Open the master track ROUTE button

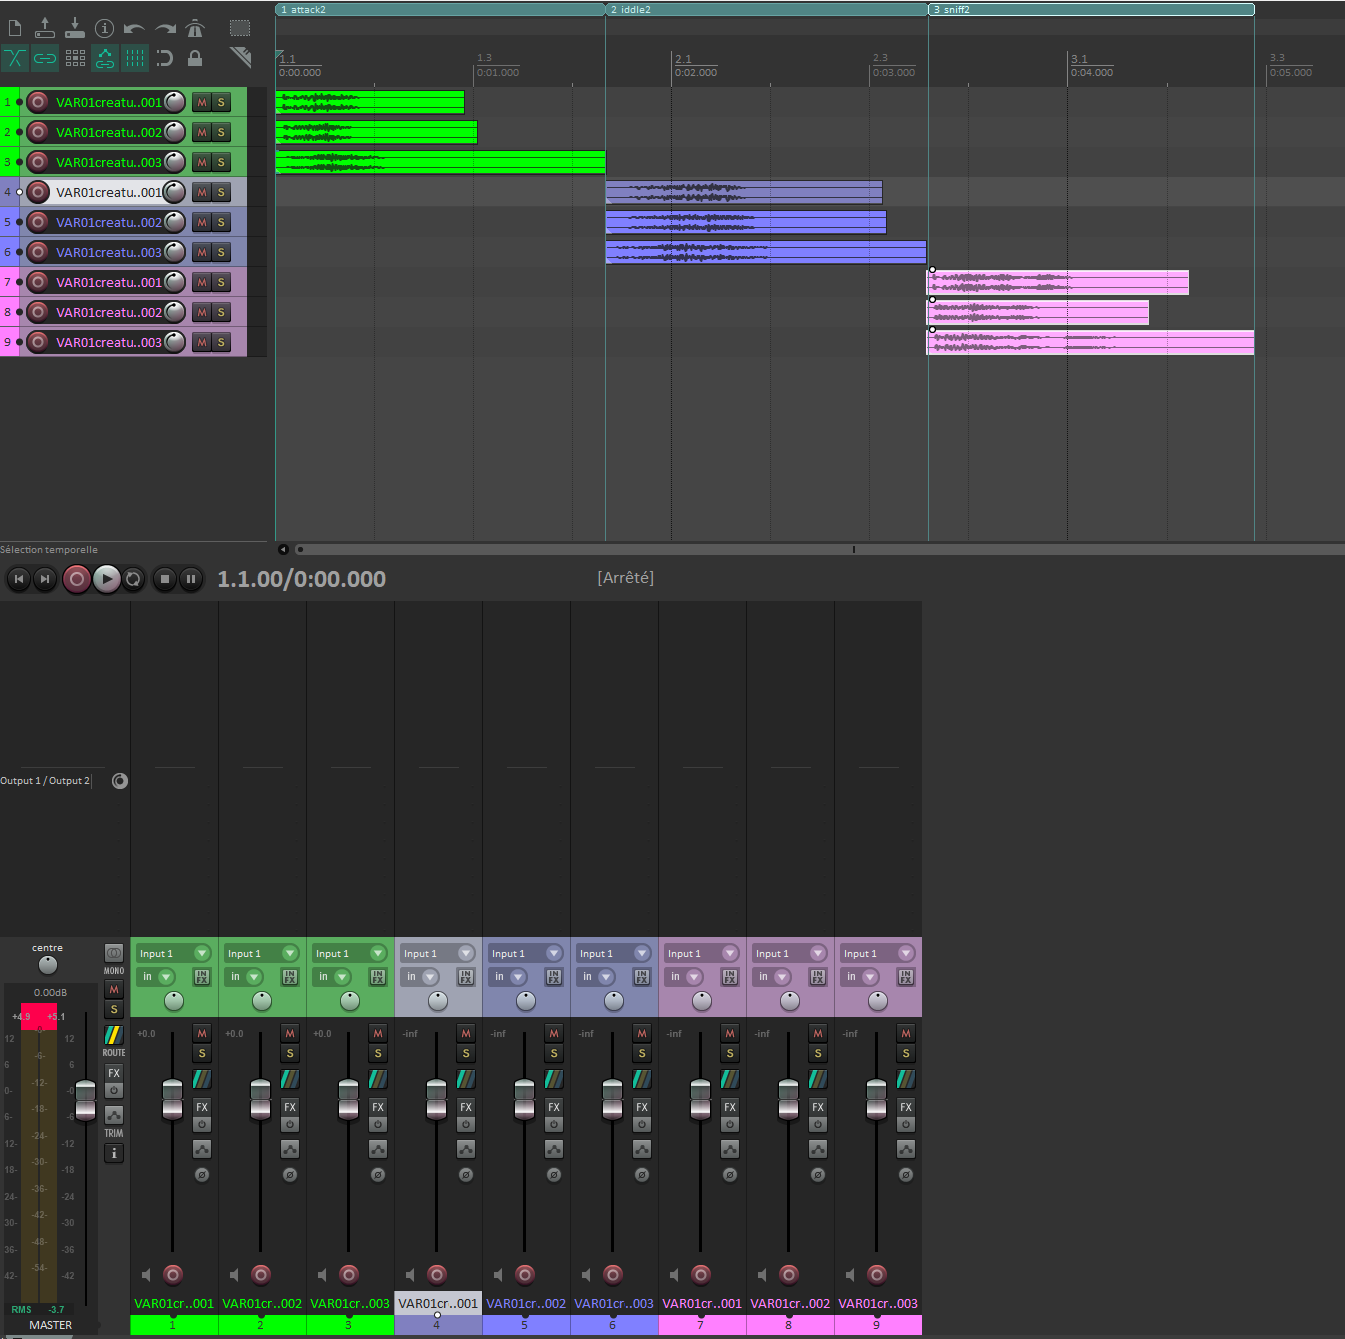click(114, 1036)
